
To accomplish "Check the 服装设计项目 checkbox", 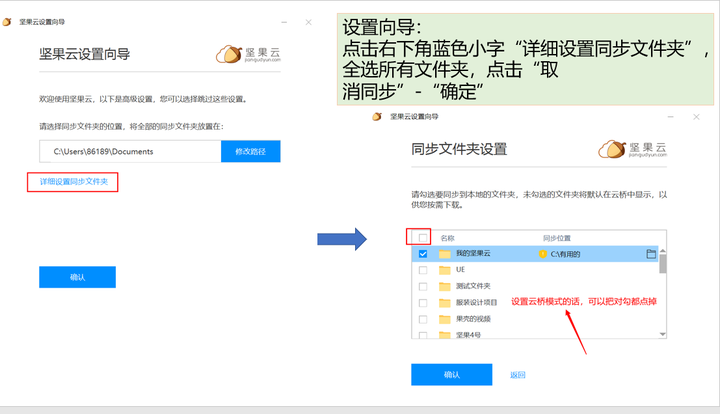I will coord(423,303).
